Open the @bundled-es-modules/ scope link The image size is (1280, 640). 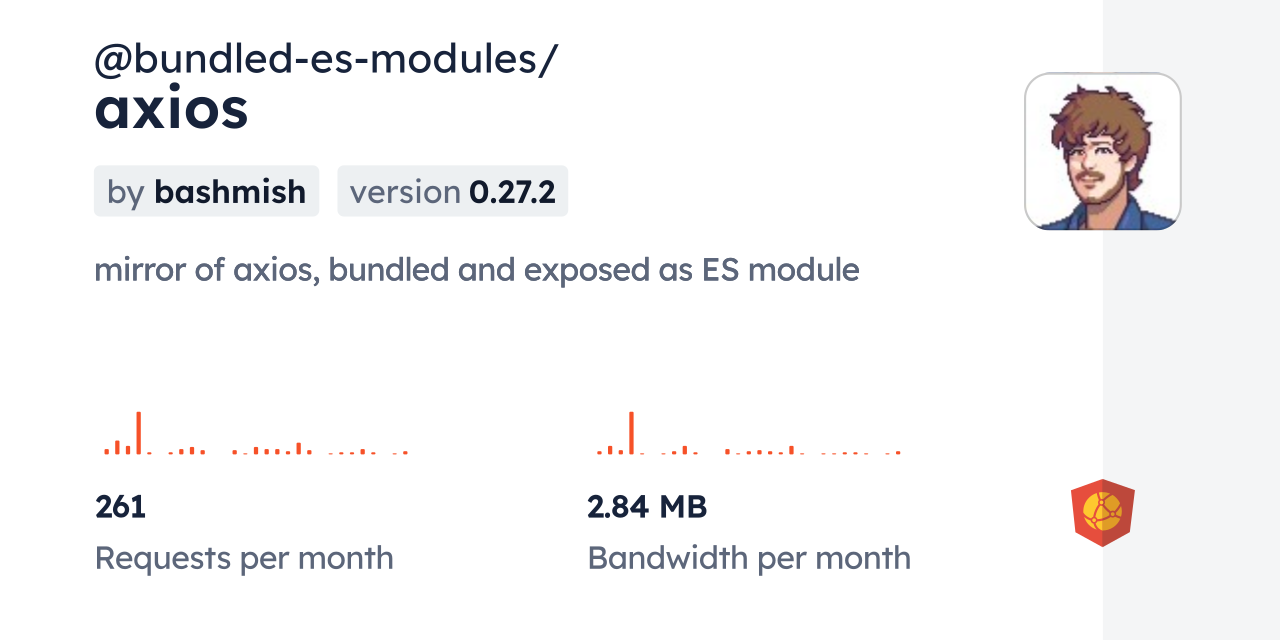[x=325, y=60]
